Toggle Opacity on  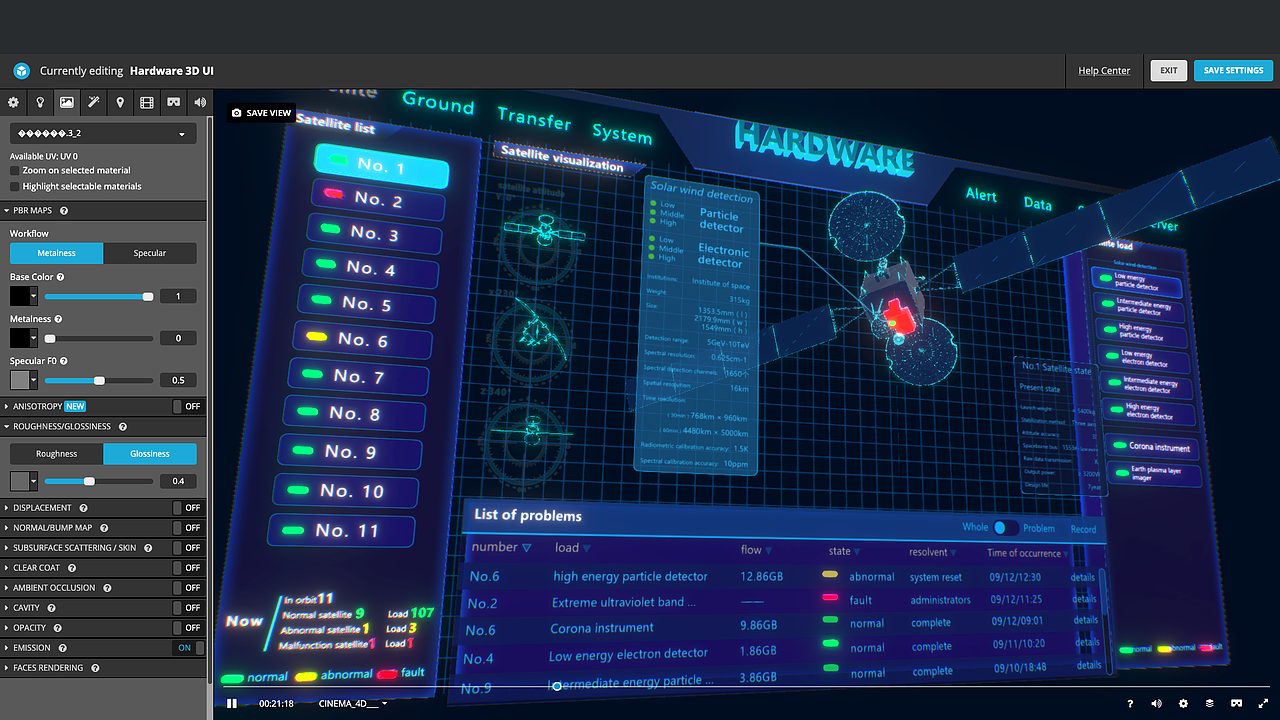click(x=188, y=628)
